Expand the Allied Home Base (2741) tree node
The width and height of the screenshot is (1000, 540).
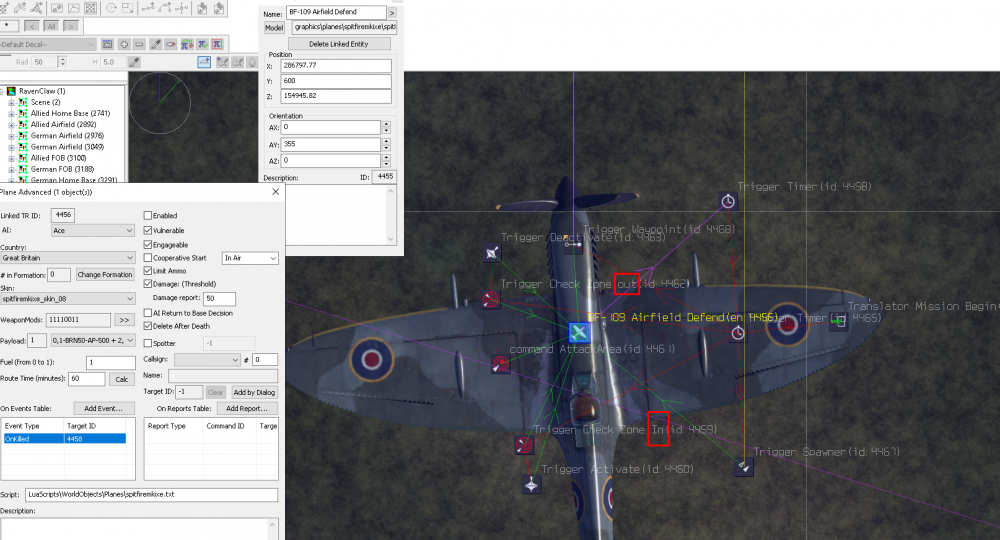point(12,114)
